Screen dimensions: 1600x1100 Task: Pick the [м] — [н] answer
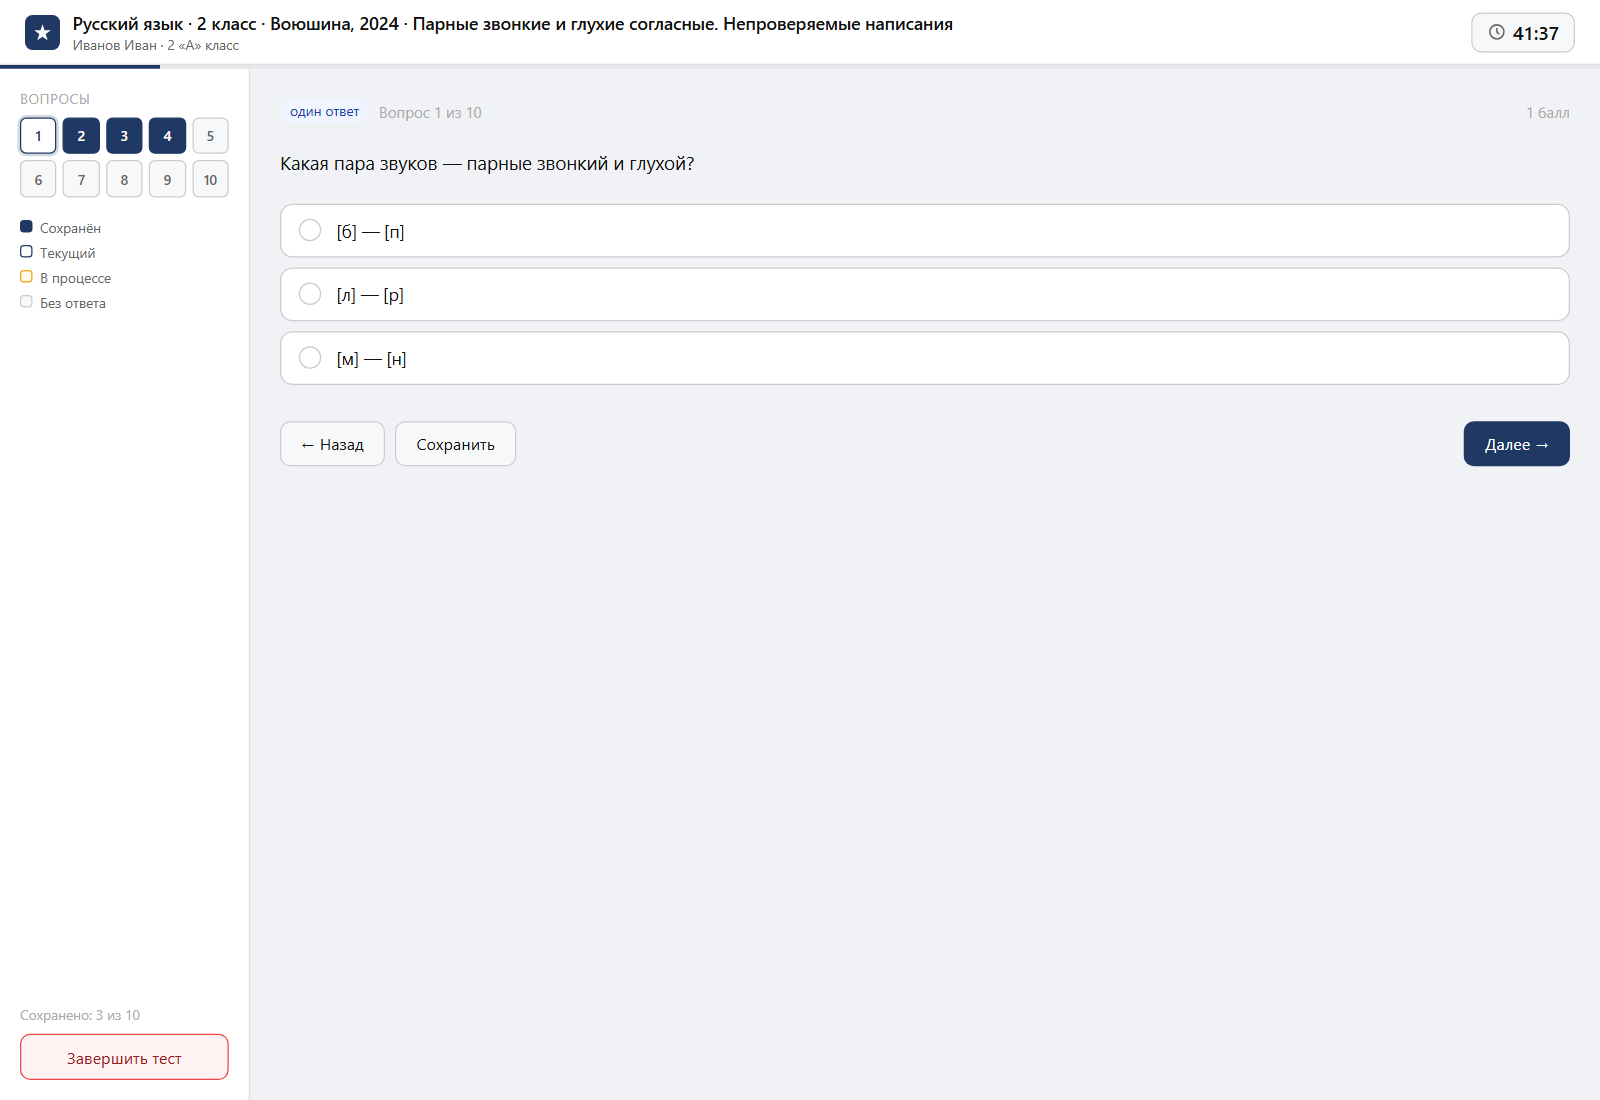(x=924, y=358)
